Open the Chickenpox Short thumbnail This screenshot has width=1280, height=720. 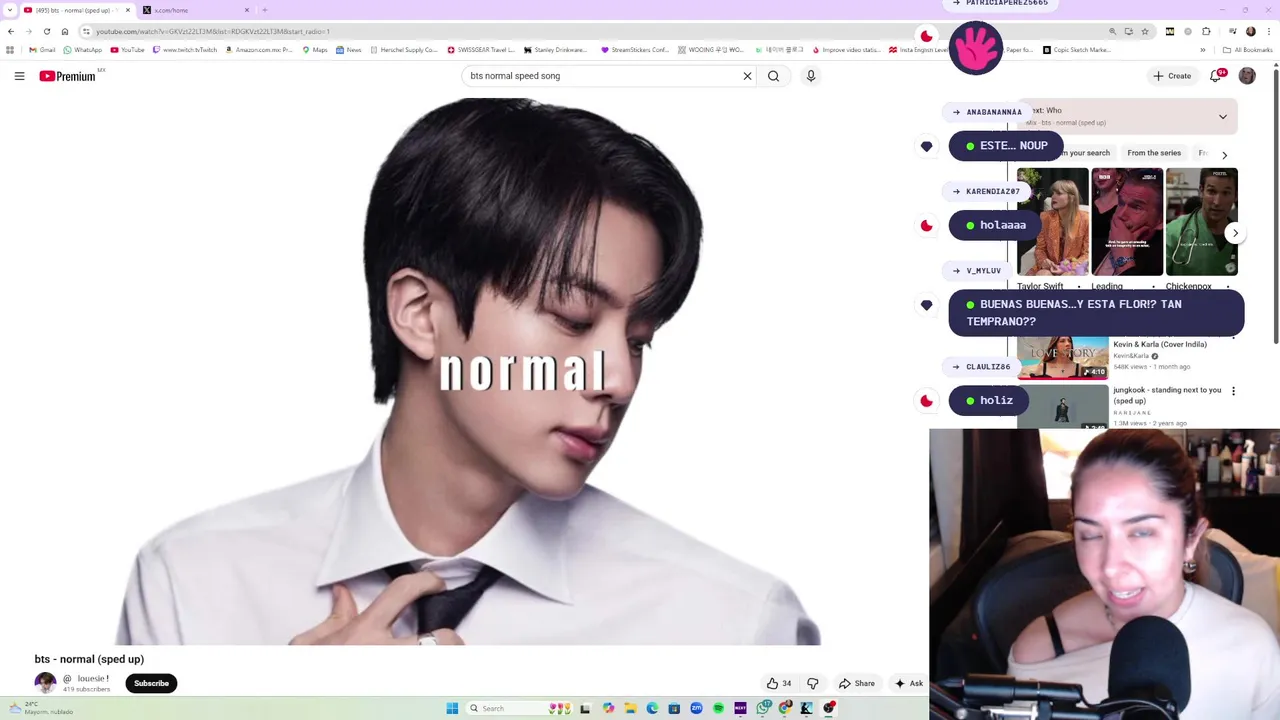tap(1201, 222)
